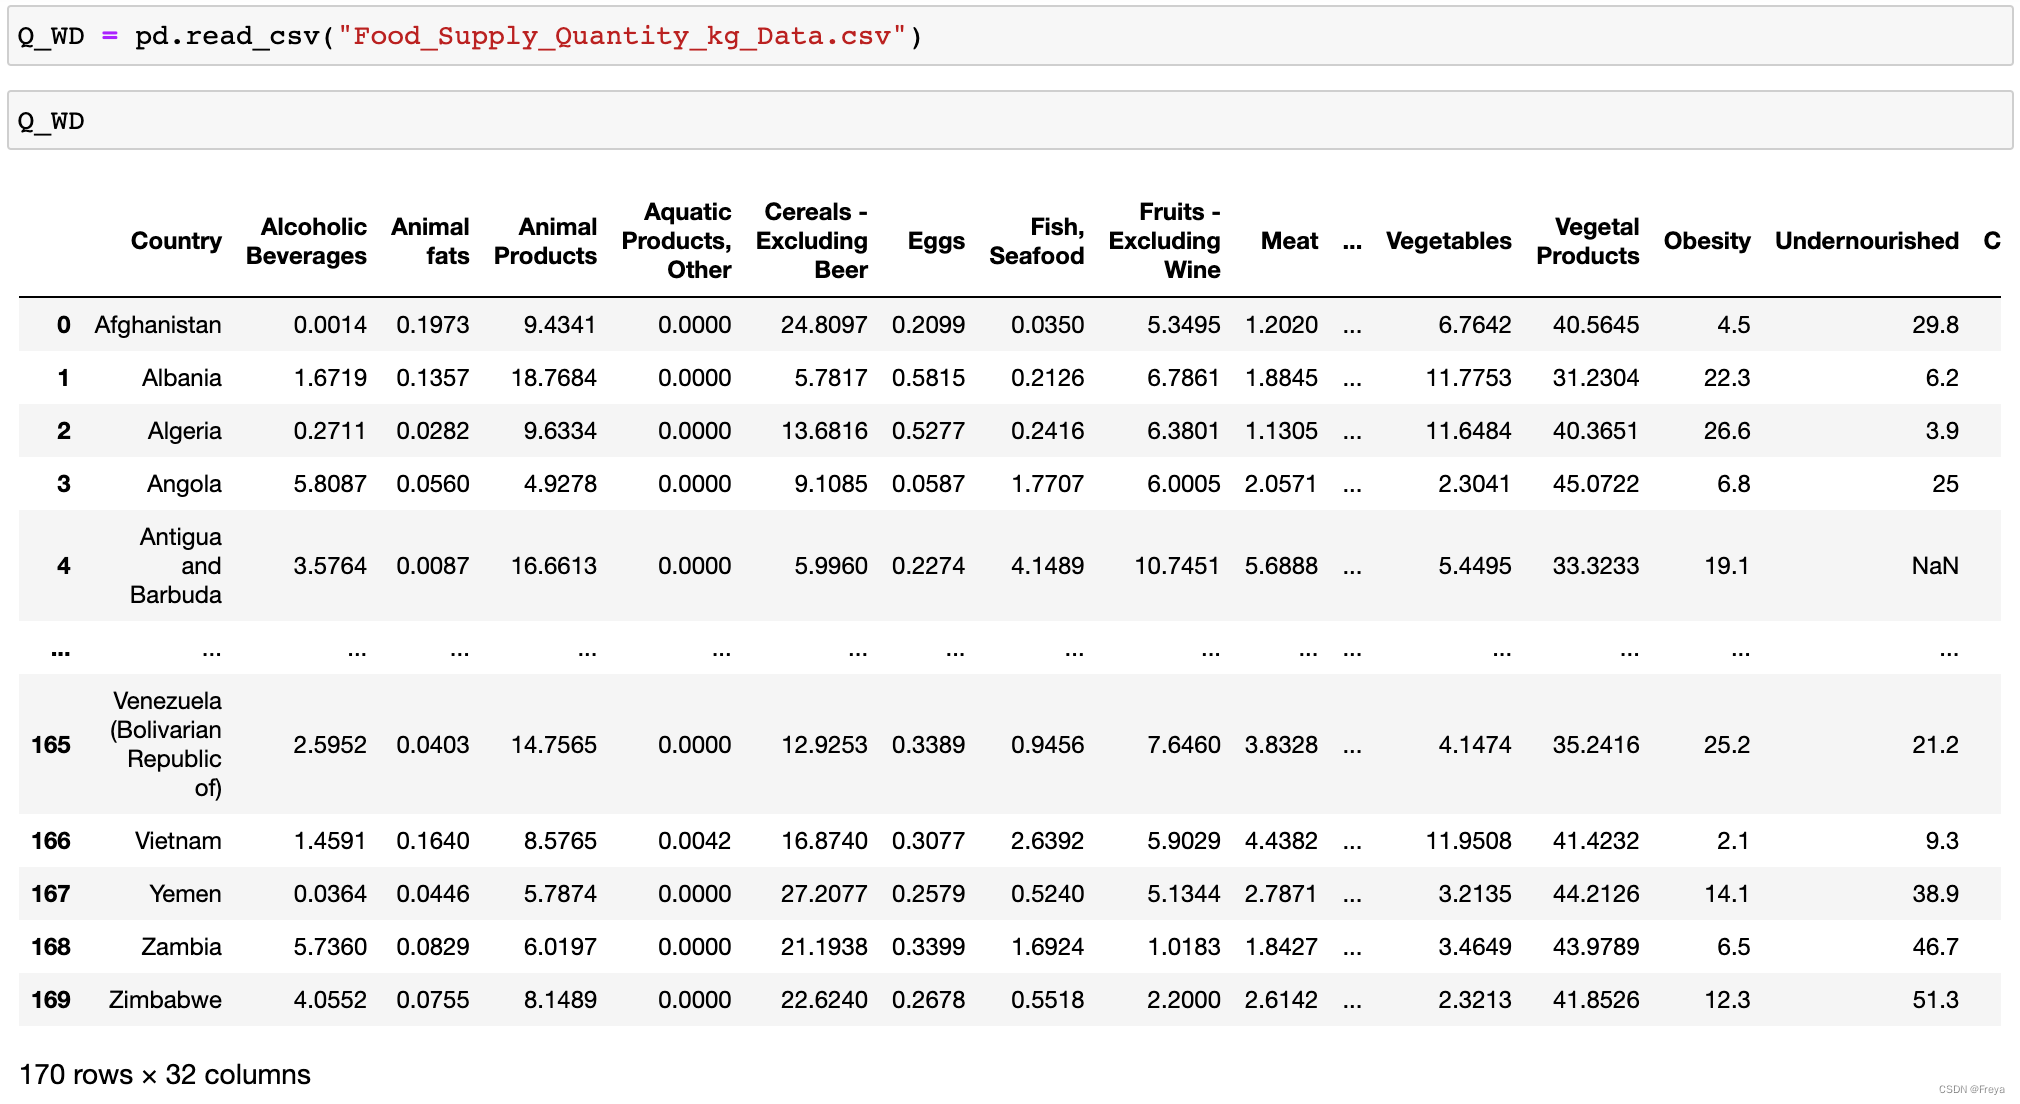
Task: Select the Albania country cell
Action: pos(182,378)
